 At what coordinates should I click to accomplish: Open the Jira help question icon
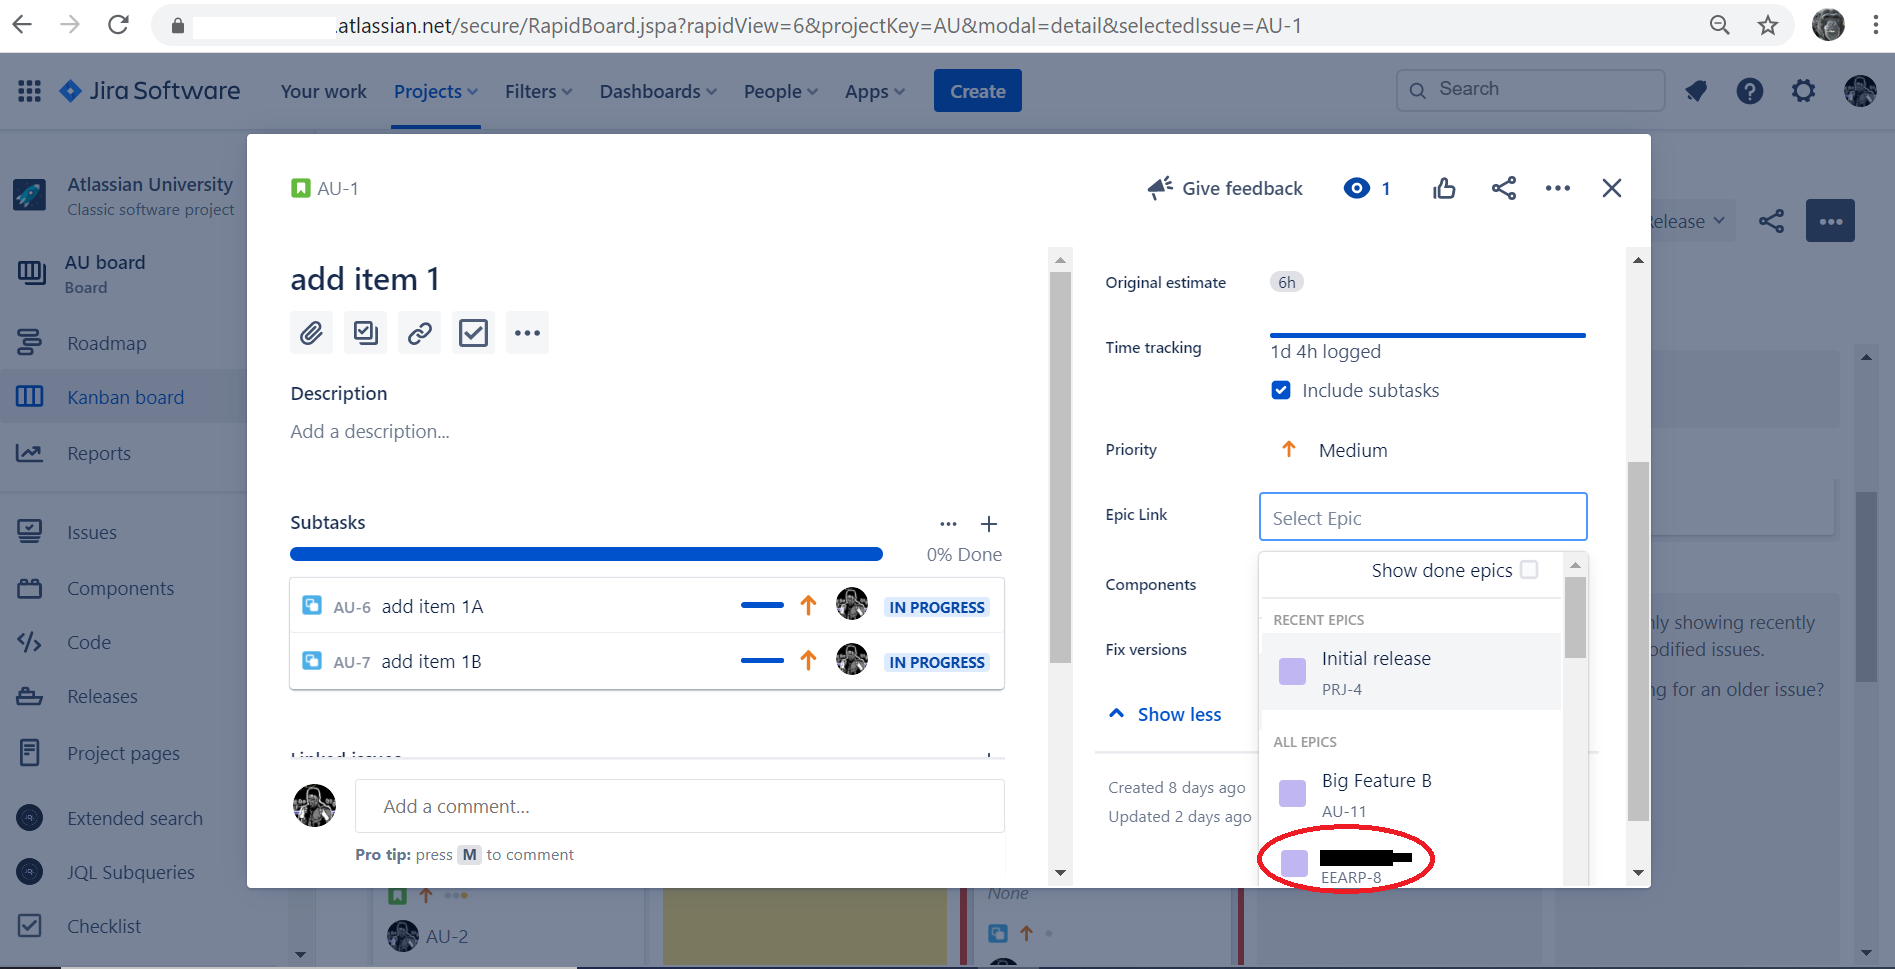[x=1750, y=91]
